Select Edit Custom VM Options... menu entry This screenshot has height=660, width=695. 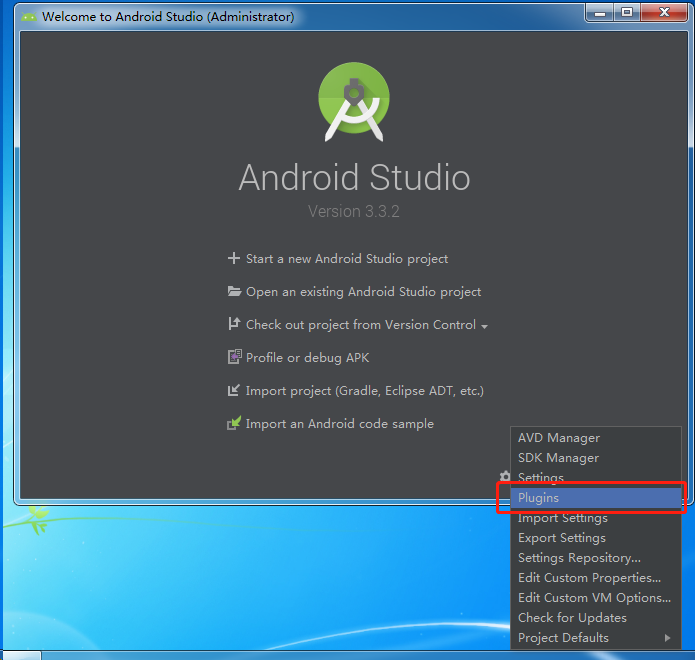[x=596, y=598]
